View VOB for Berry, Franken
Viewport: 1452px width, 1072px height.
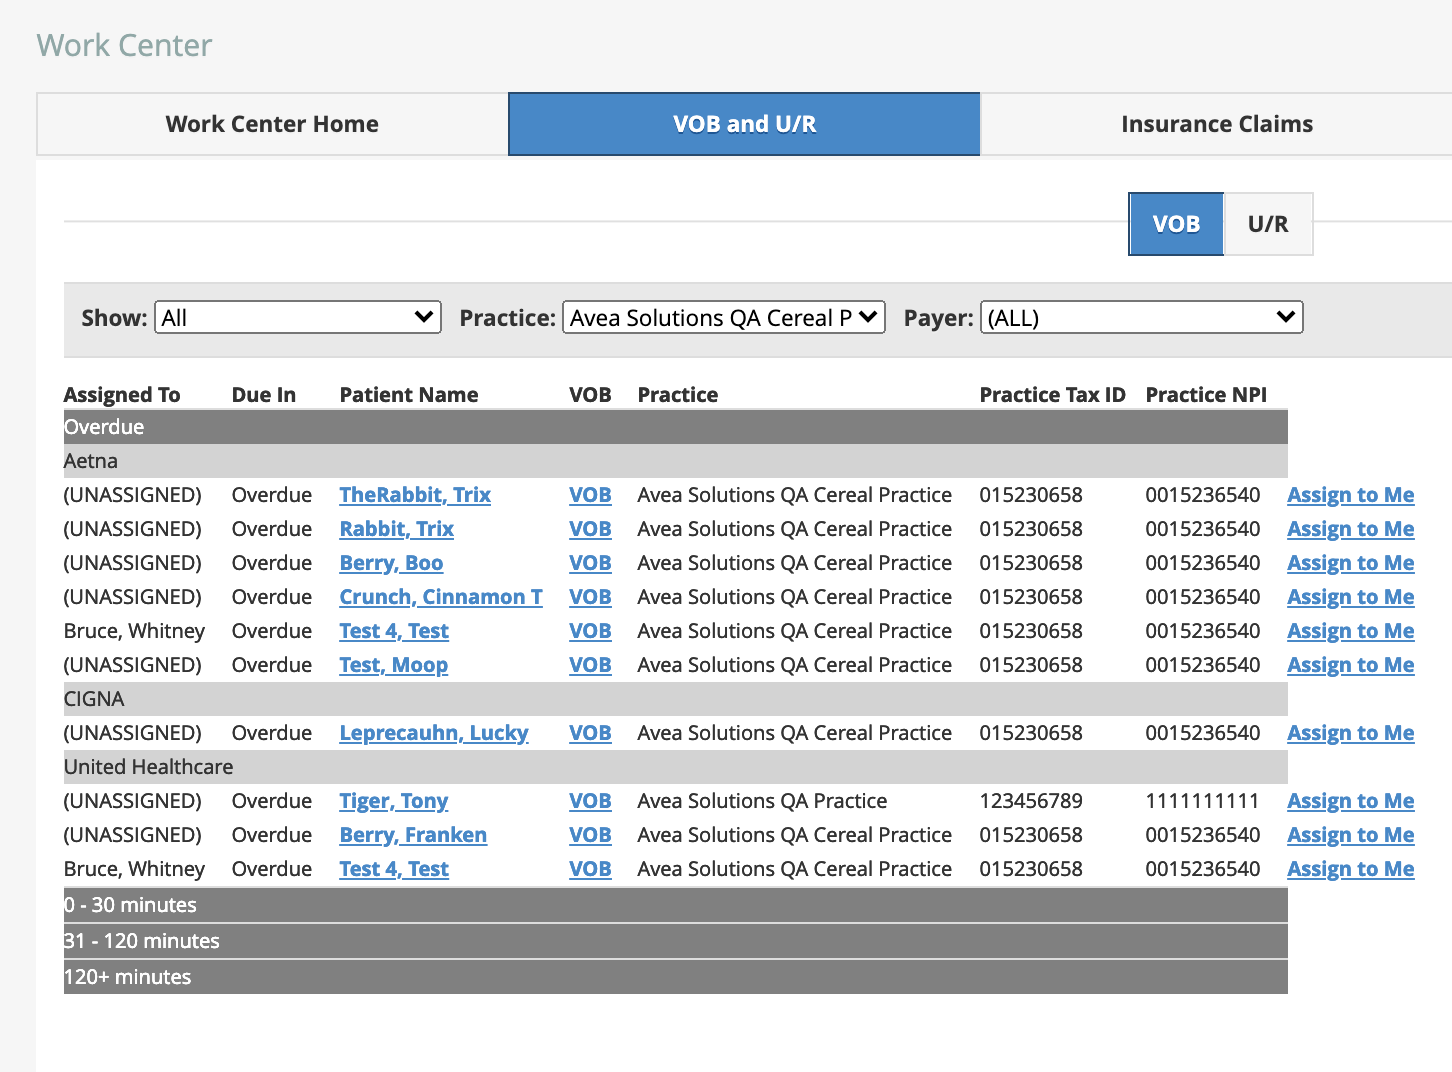point(590,834)
